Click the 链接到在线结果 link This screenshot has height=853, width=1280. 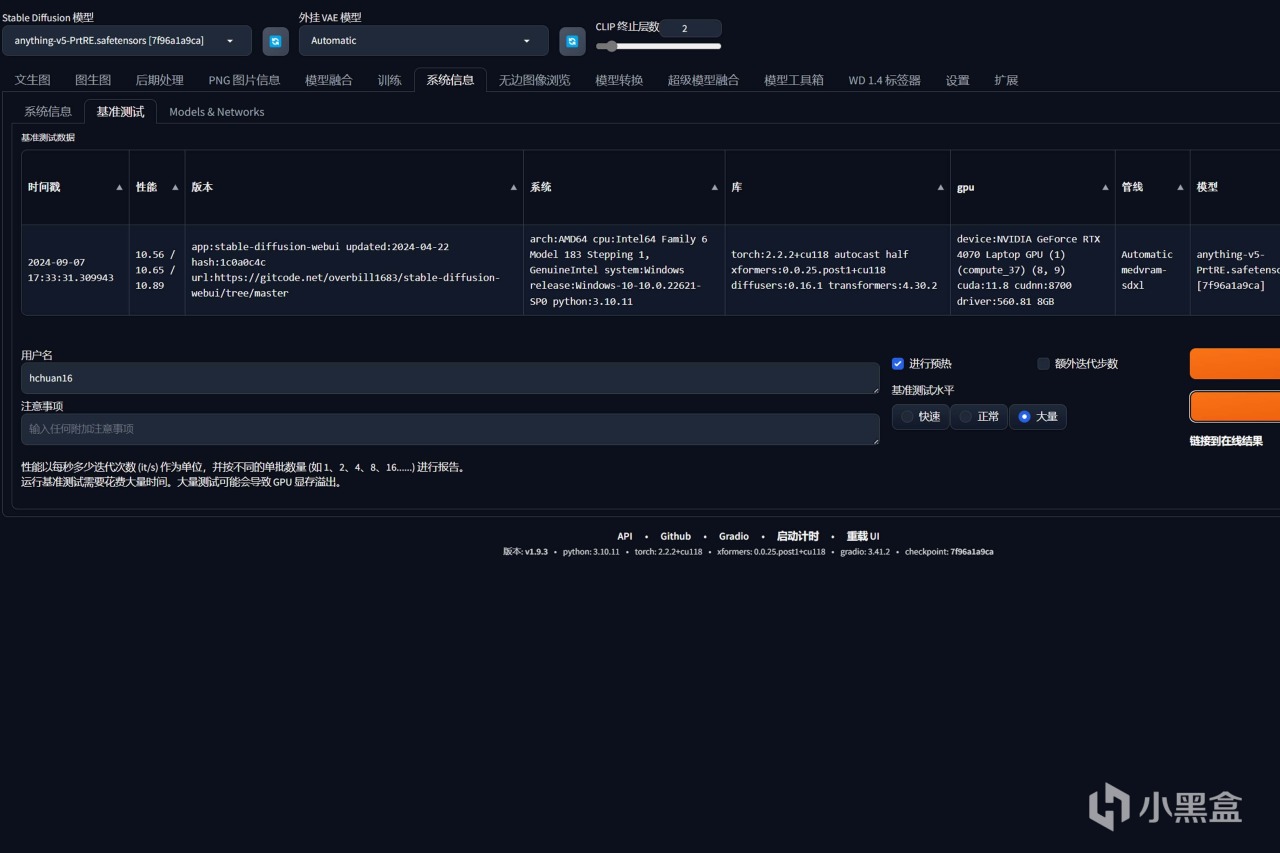[1226, 441]
